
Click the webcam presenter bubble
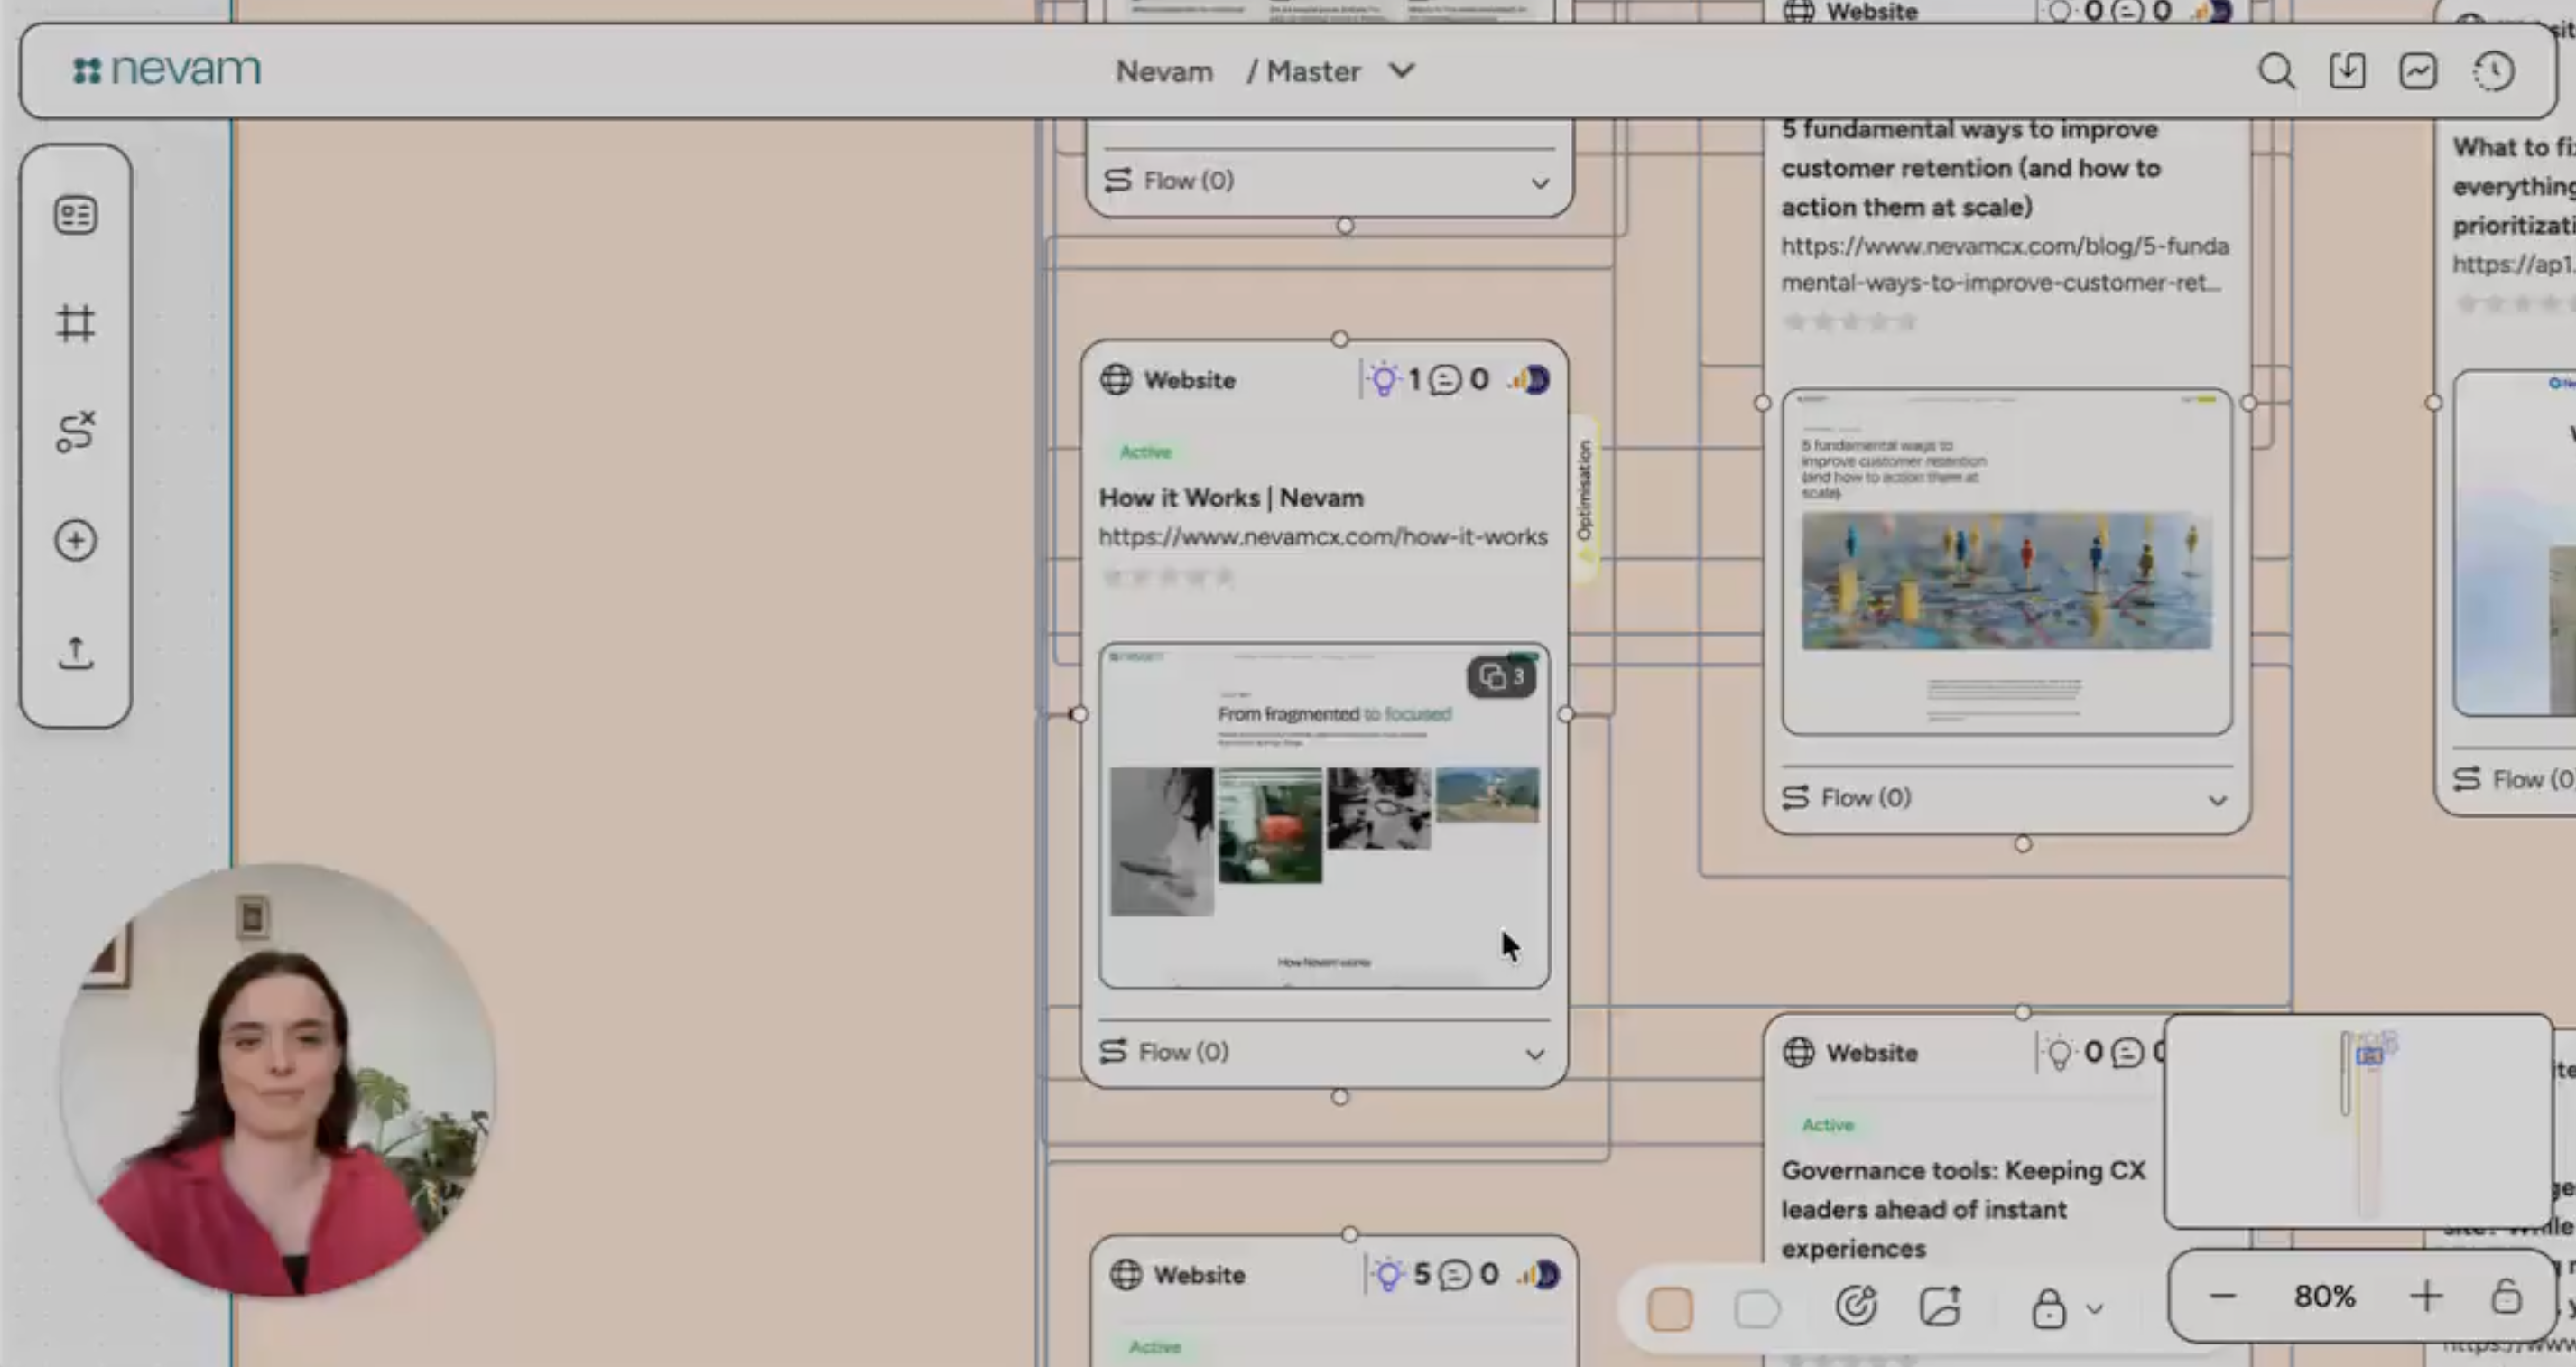[276, 1080]
